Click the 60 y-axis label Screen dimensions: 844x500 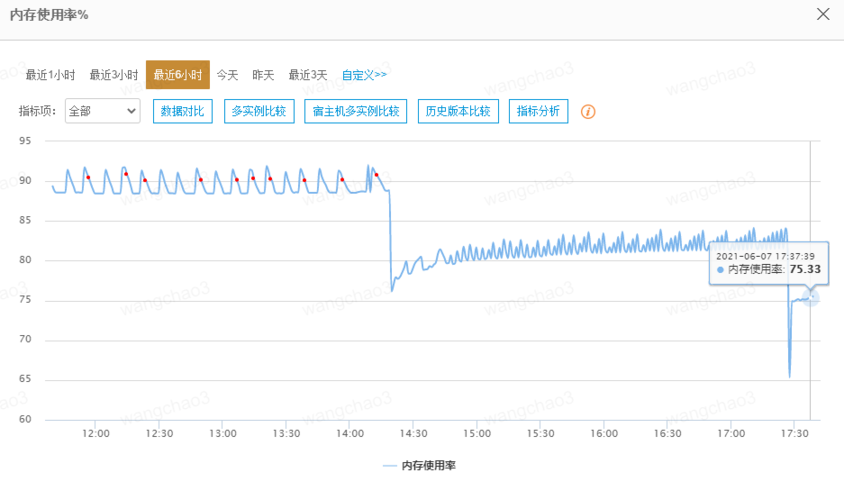coord(25,419)
